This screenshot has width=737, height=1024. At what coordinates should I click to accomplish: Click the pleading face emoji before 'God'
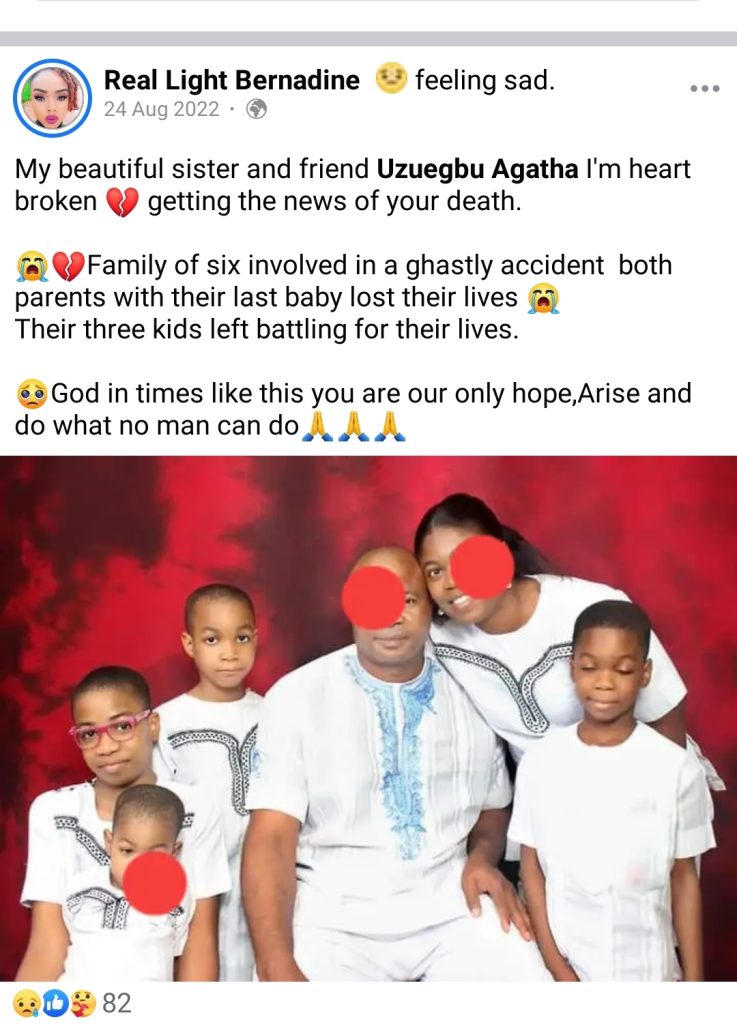pyautogui.click(x=31, y=394)
